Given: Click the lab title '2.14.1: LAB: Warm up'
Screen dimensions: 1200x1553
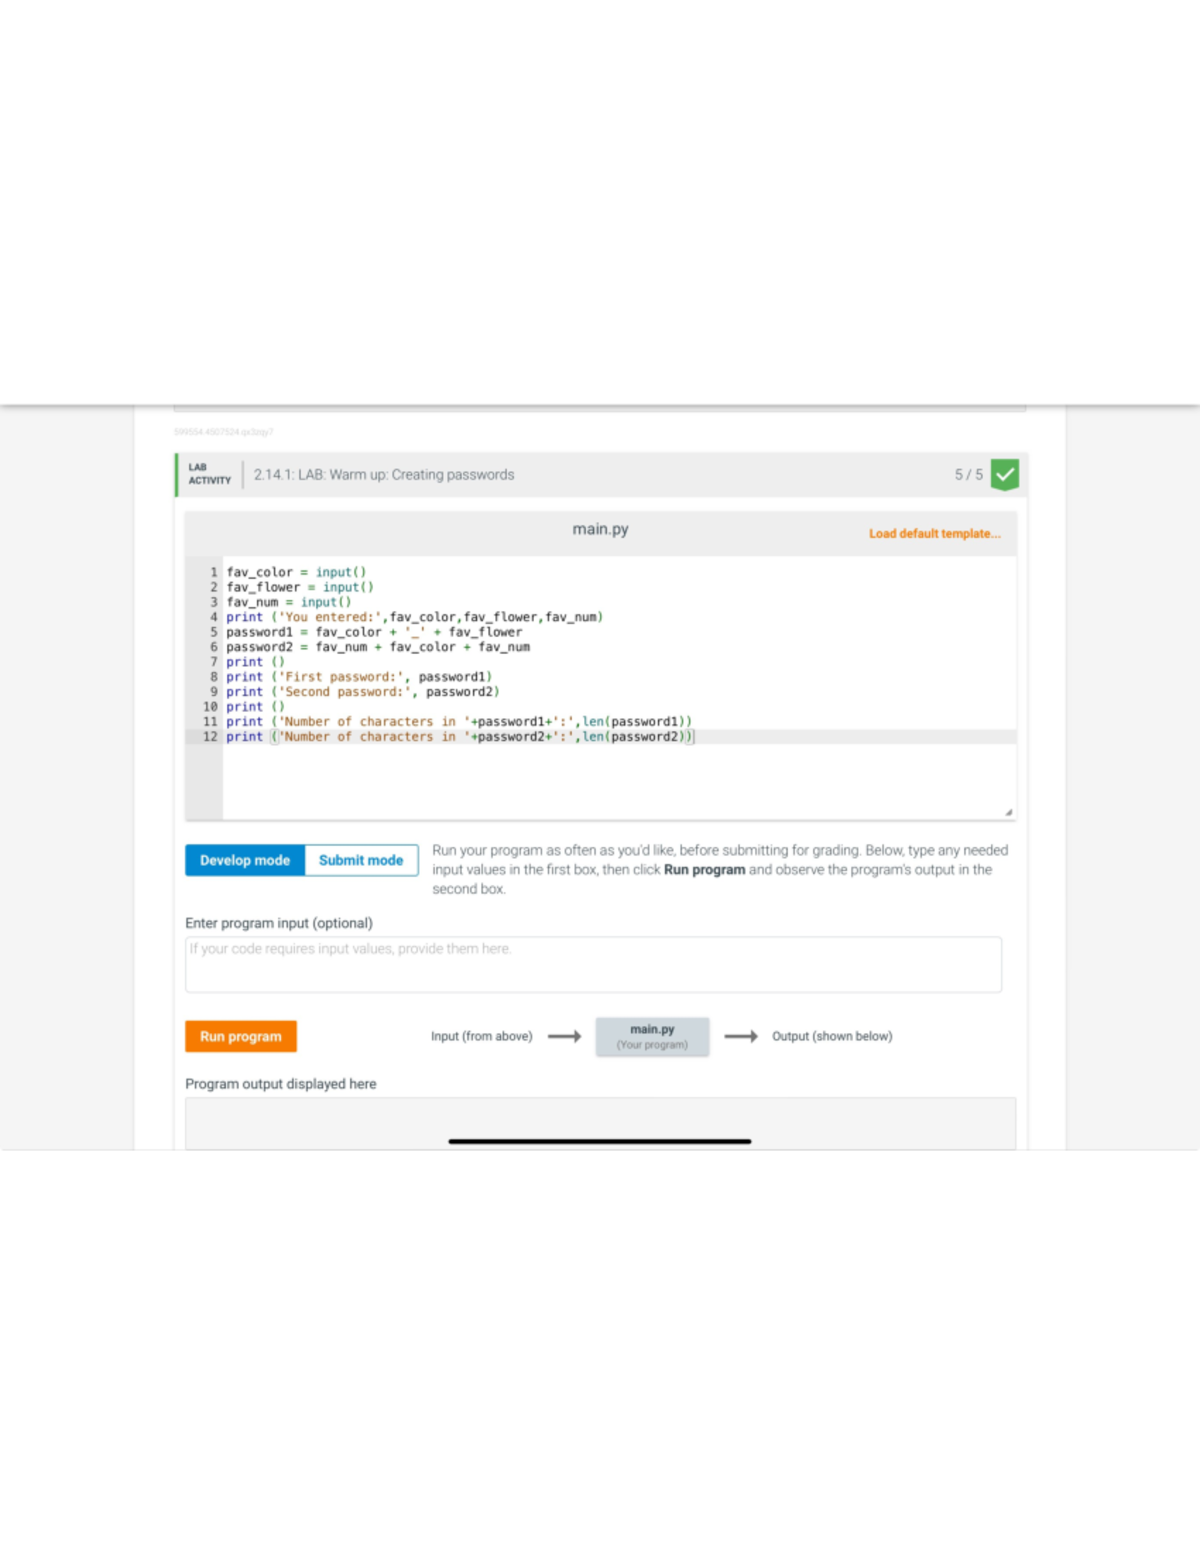Looking at the screenshot, I should 383,474.
